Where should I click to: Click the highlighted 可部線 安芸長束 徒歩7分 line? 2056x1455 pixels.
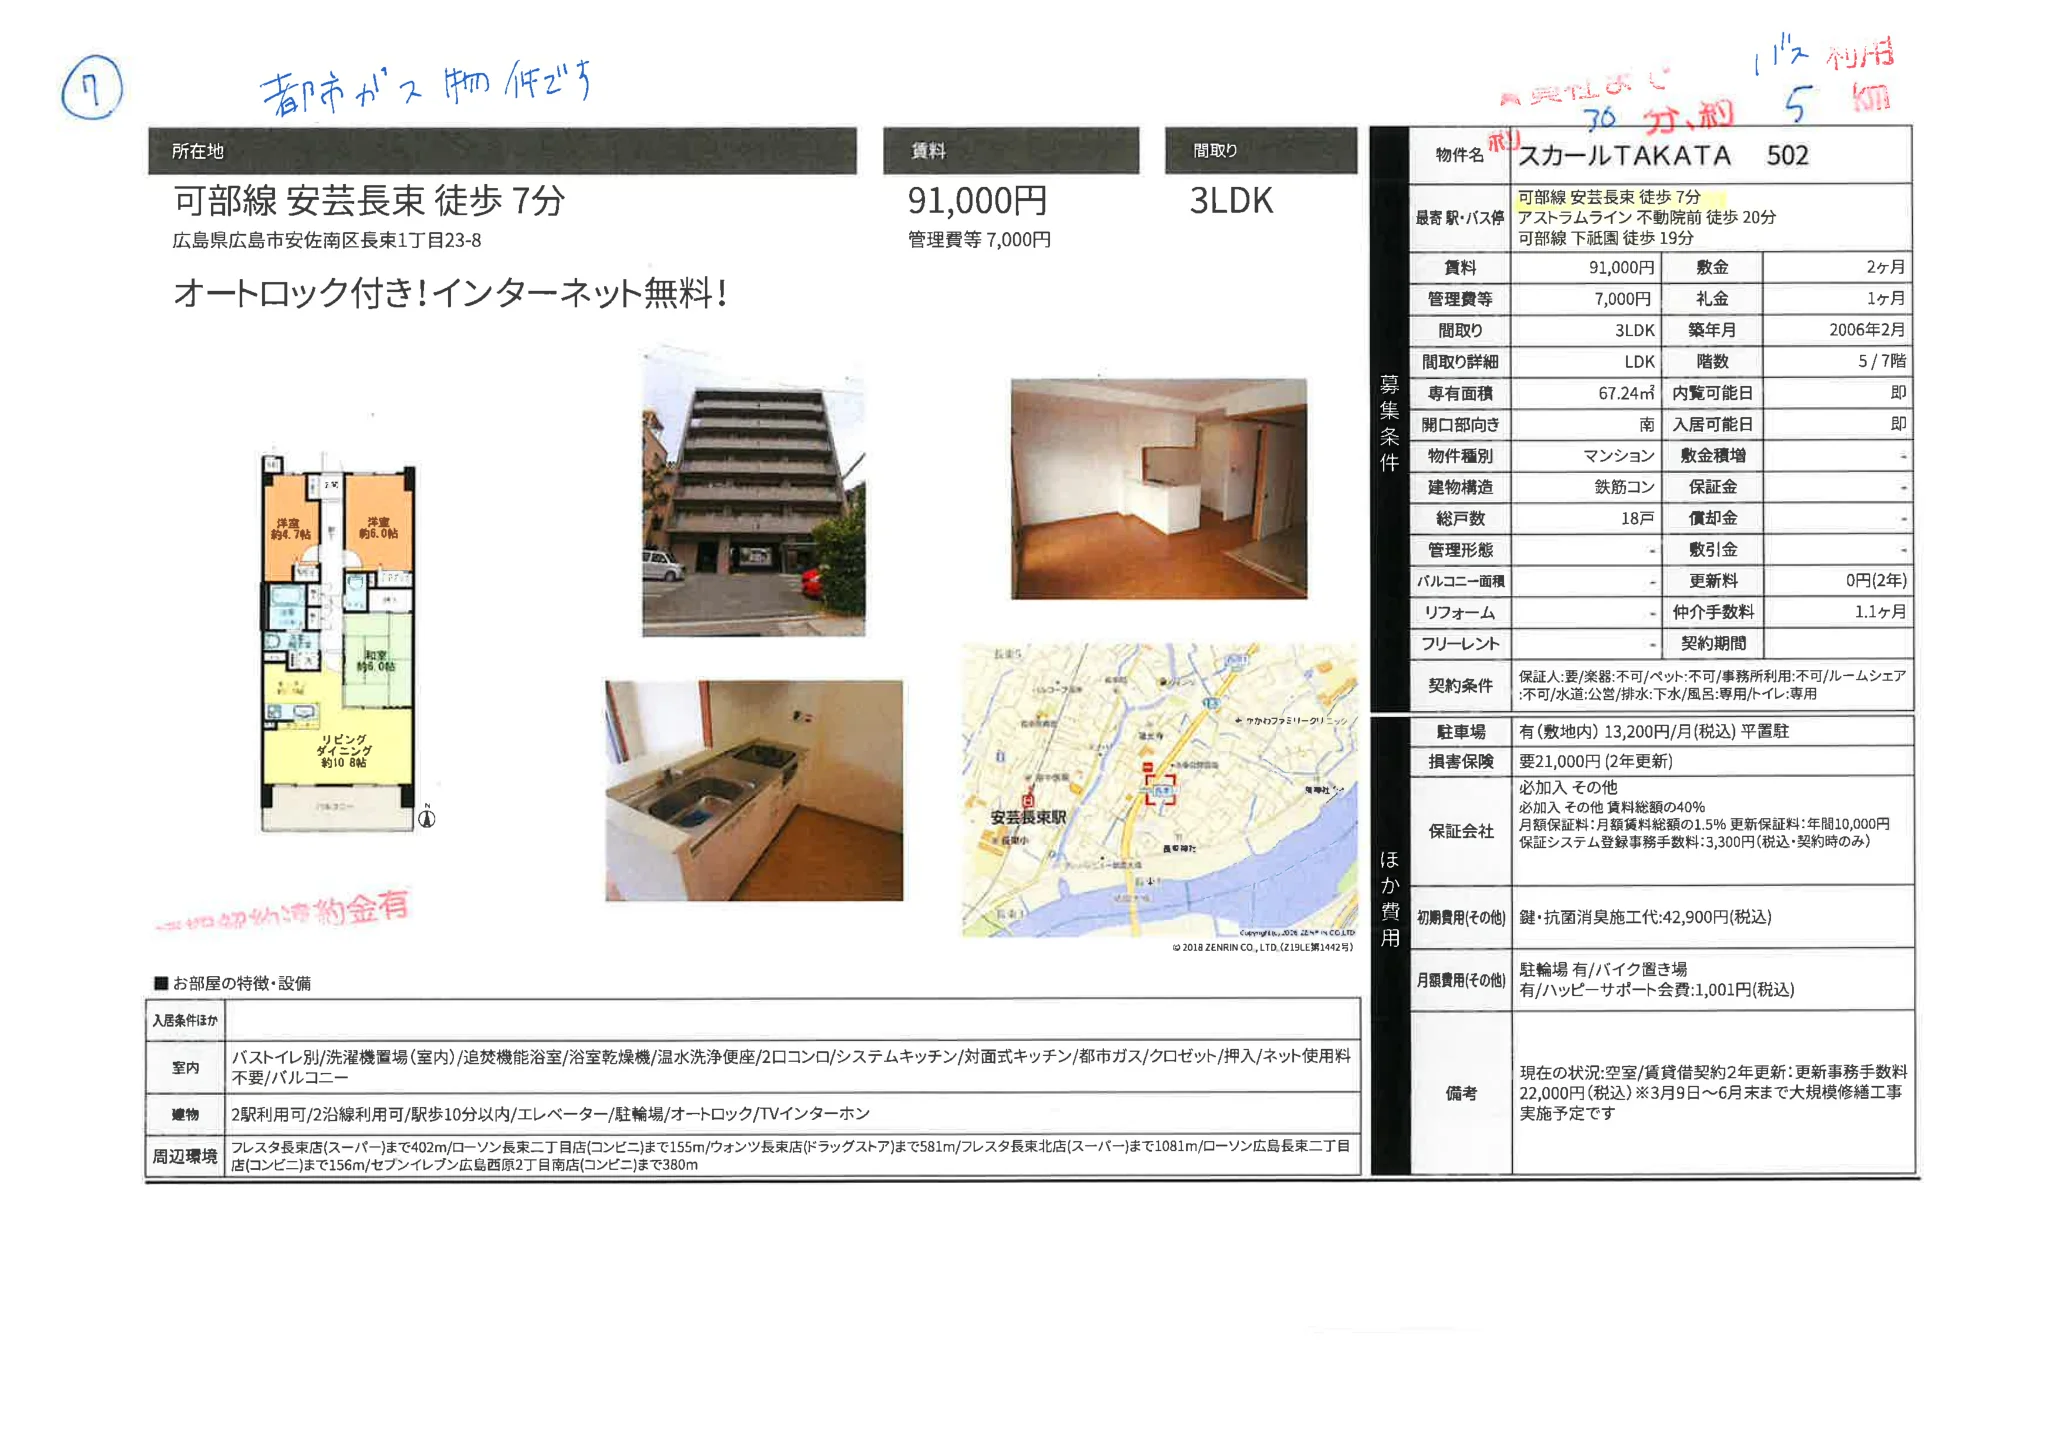click(1609, 198)
